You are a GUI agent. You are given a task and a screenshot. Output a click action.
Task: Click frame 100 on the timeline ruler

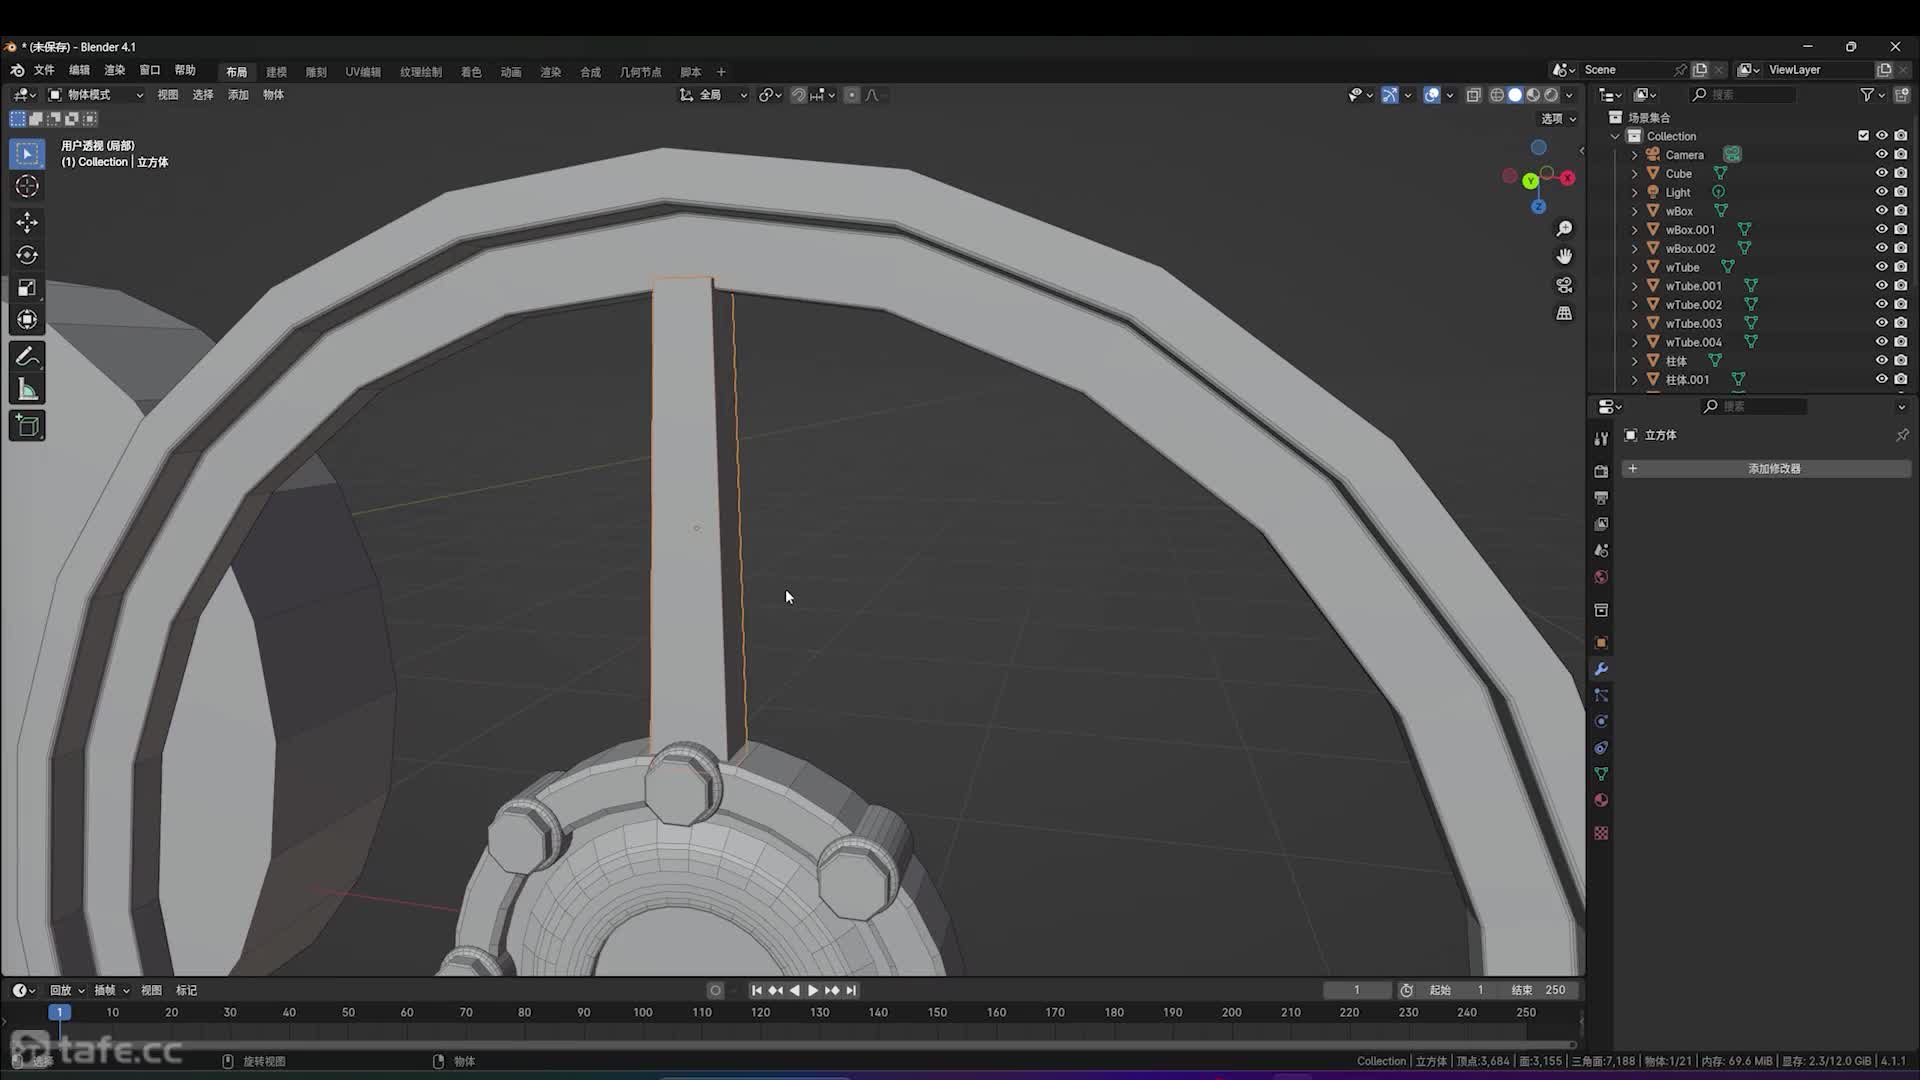pyautogui.click(x=643, y=1012)
